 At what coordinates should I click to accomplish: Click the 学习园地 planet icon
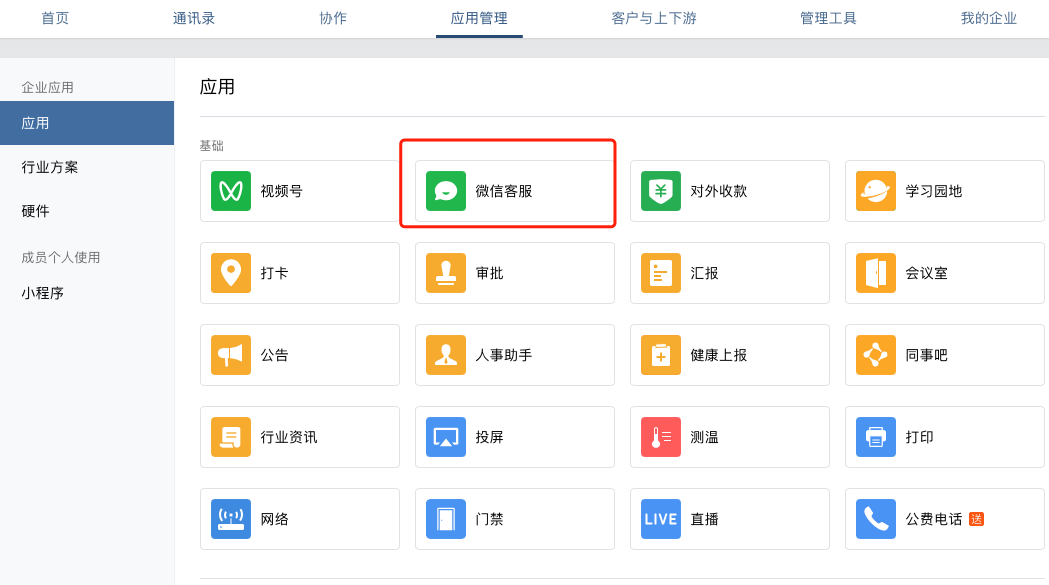(876, 191)
